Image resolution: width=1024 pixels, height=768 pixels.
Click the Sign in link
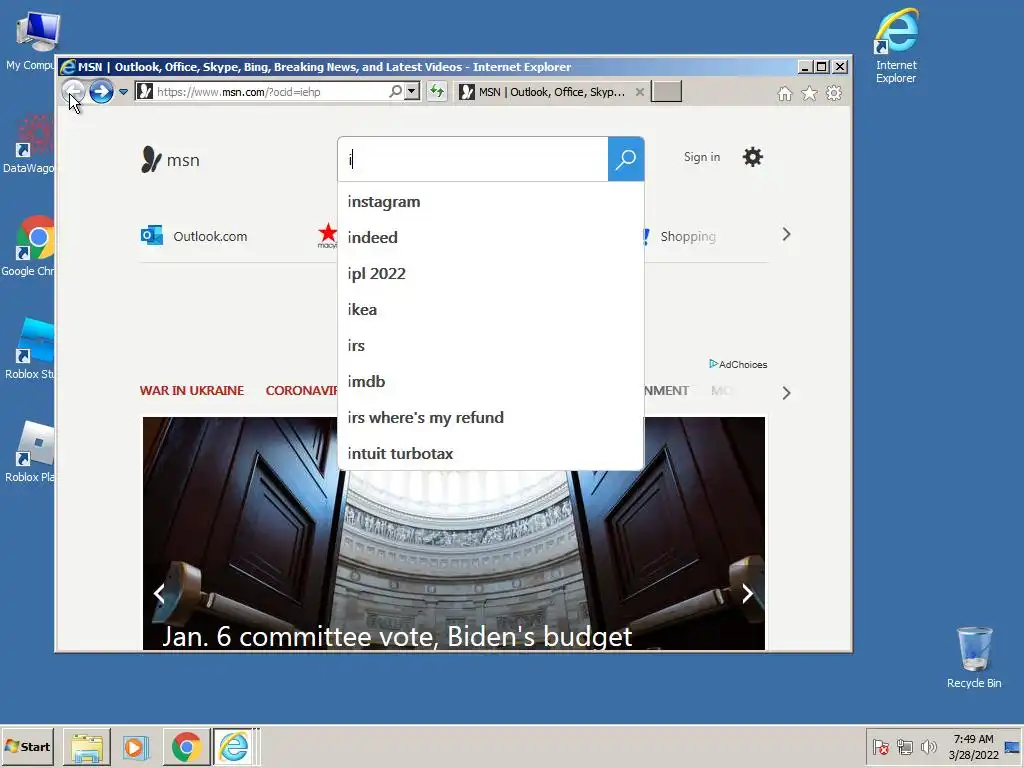point(701,157)
